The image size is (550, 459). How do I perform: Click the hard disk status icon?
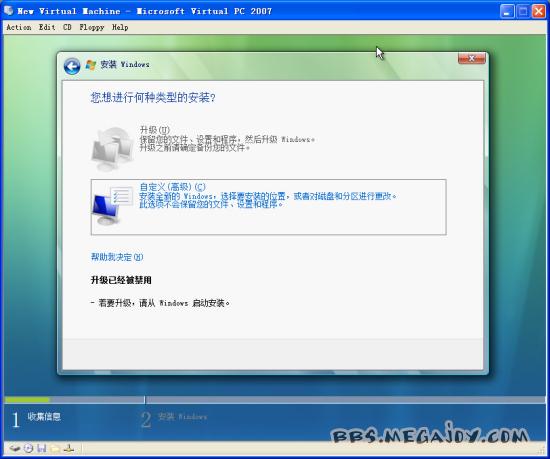pyautogui.click(x=14, y=448)
